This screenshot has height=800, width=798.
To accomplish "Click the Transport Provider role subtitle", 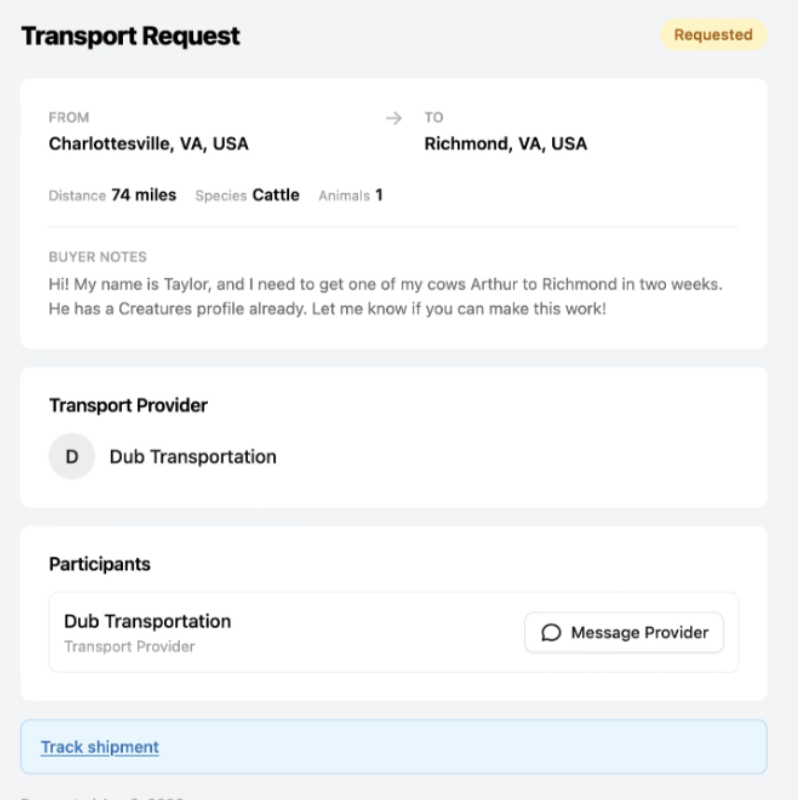I will (x=130, y=646).
